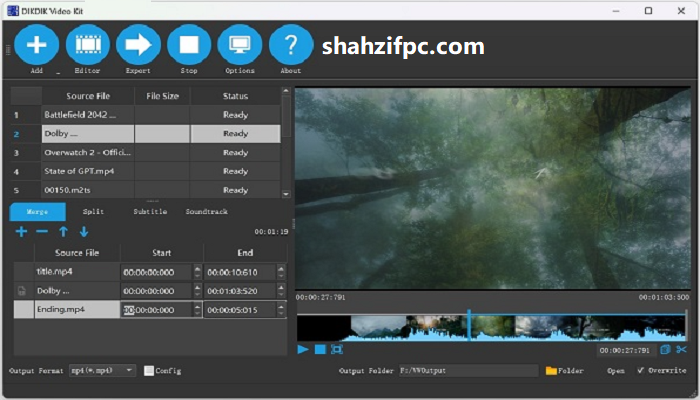Remove selected clip with the minus icon
Image resolution: width=700 pixels, height=400 pixels.
click(42, 231)
